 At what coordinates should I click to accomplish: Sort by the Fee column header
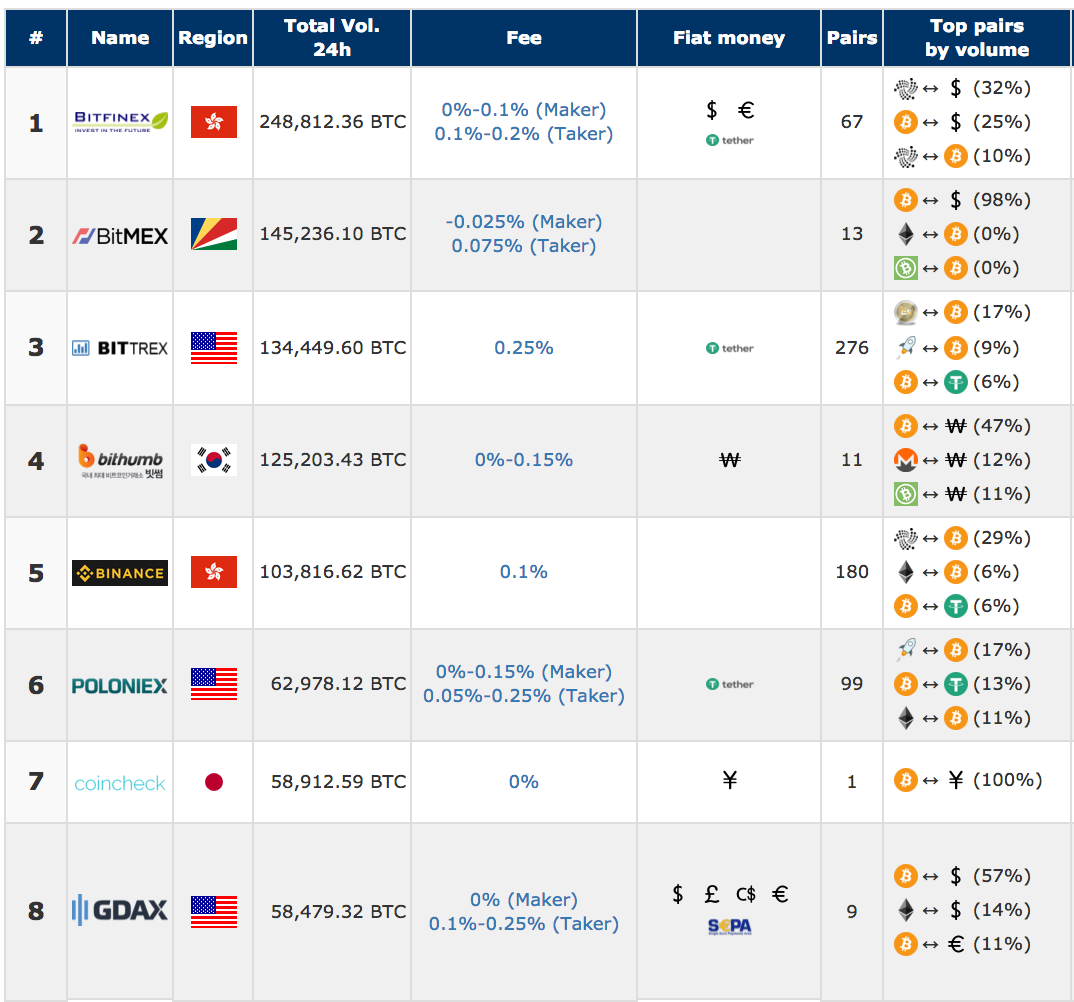[x=524, y=38]
